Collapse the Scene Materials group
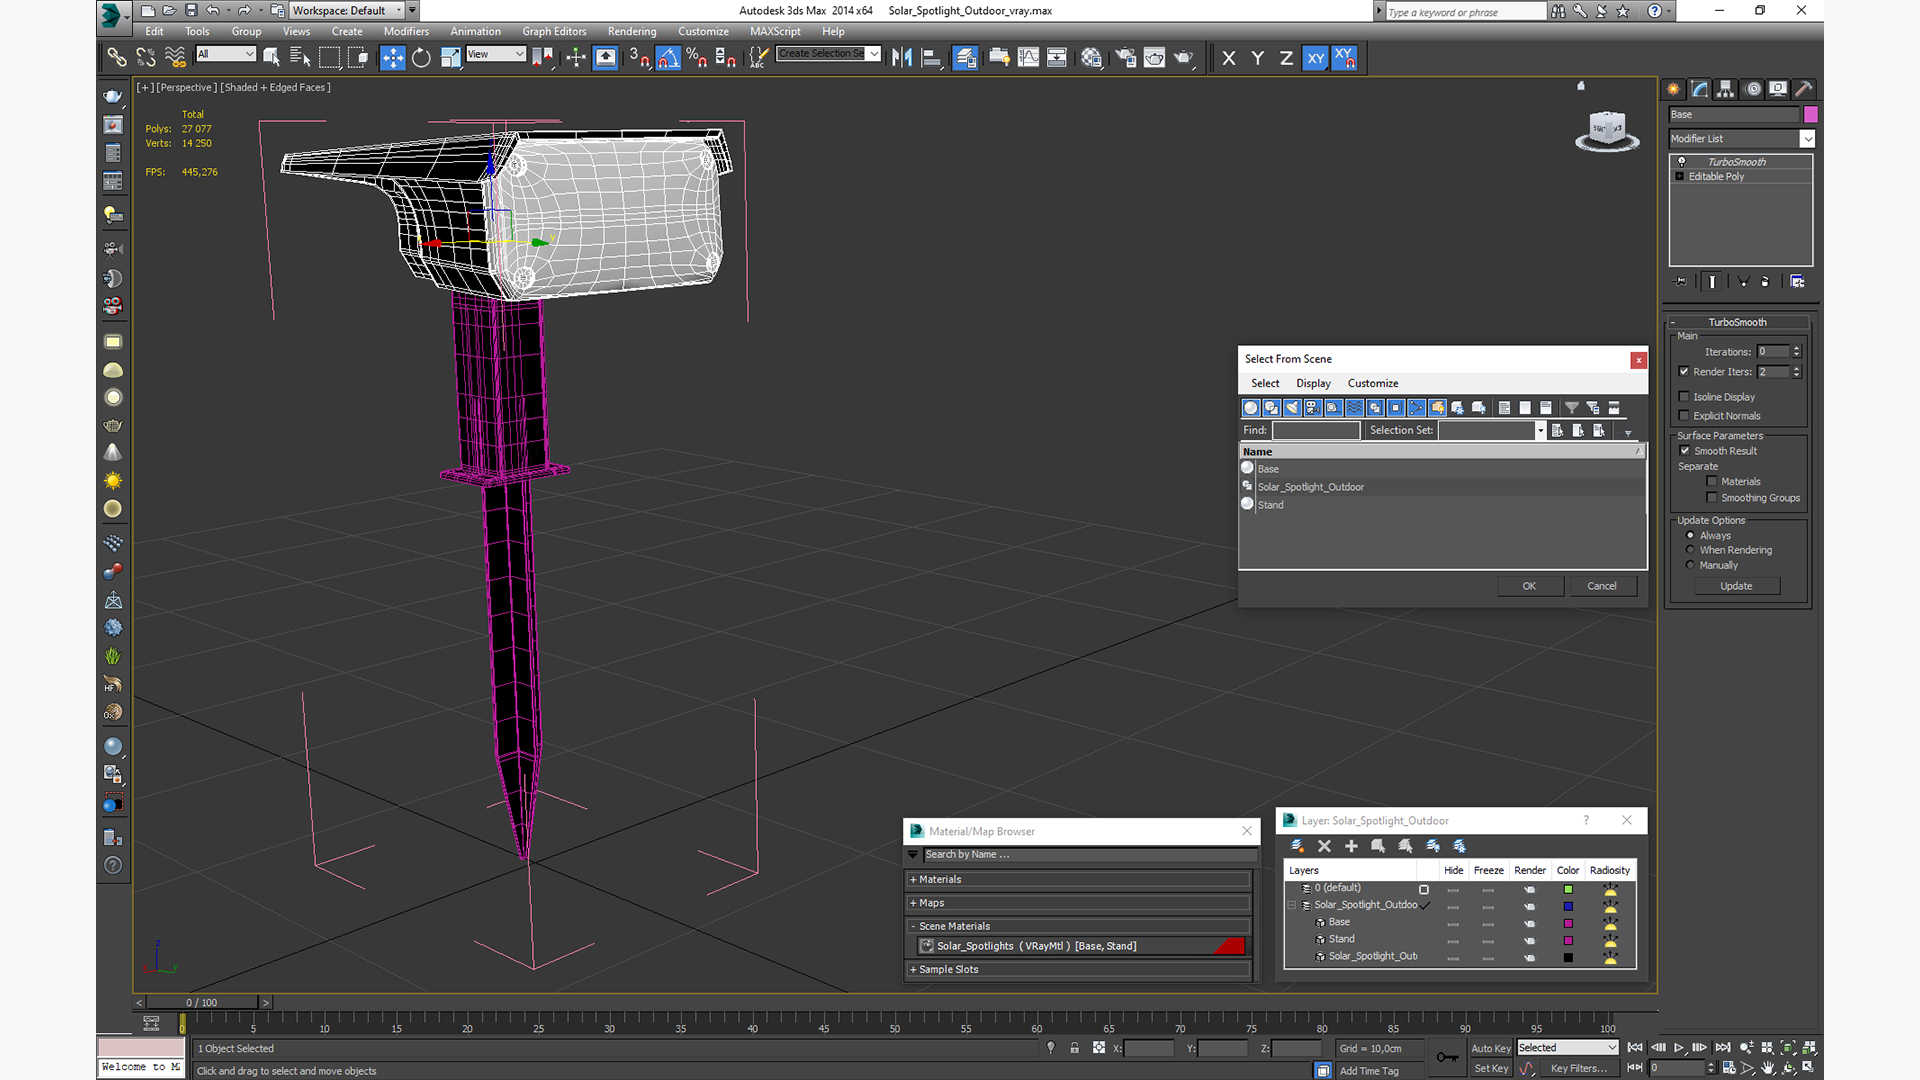Image resolution: width=1920 pixels, height=1080 pixels. pos(1079,926)
